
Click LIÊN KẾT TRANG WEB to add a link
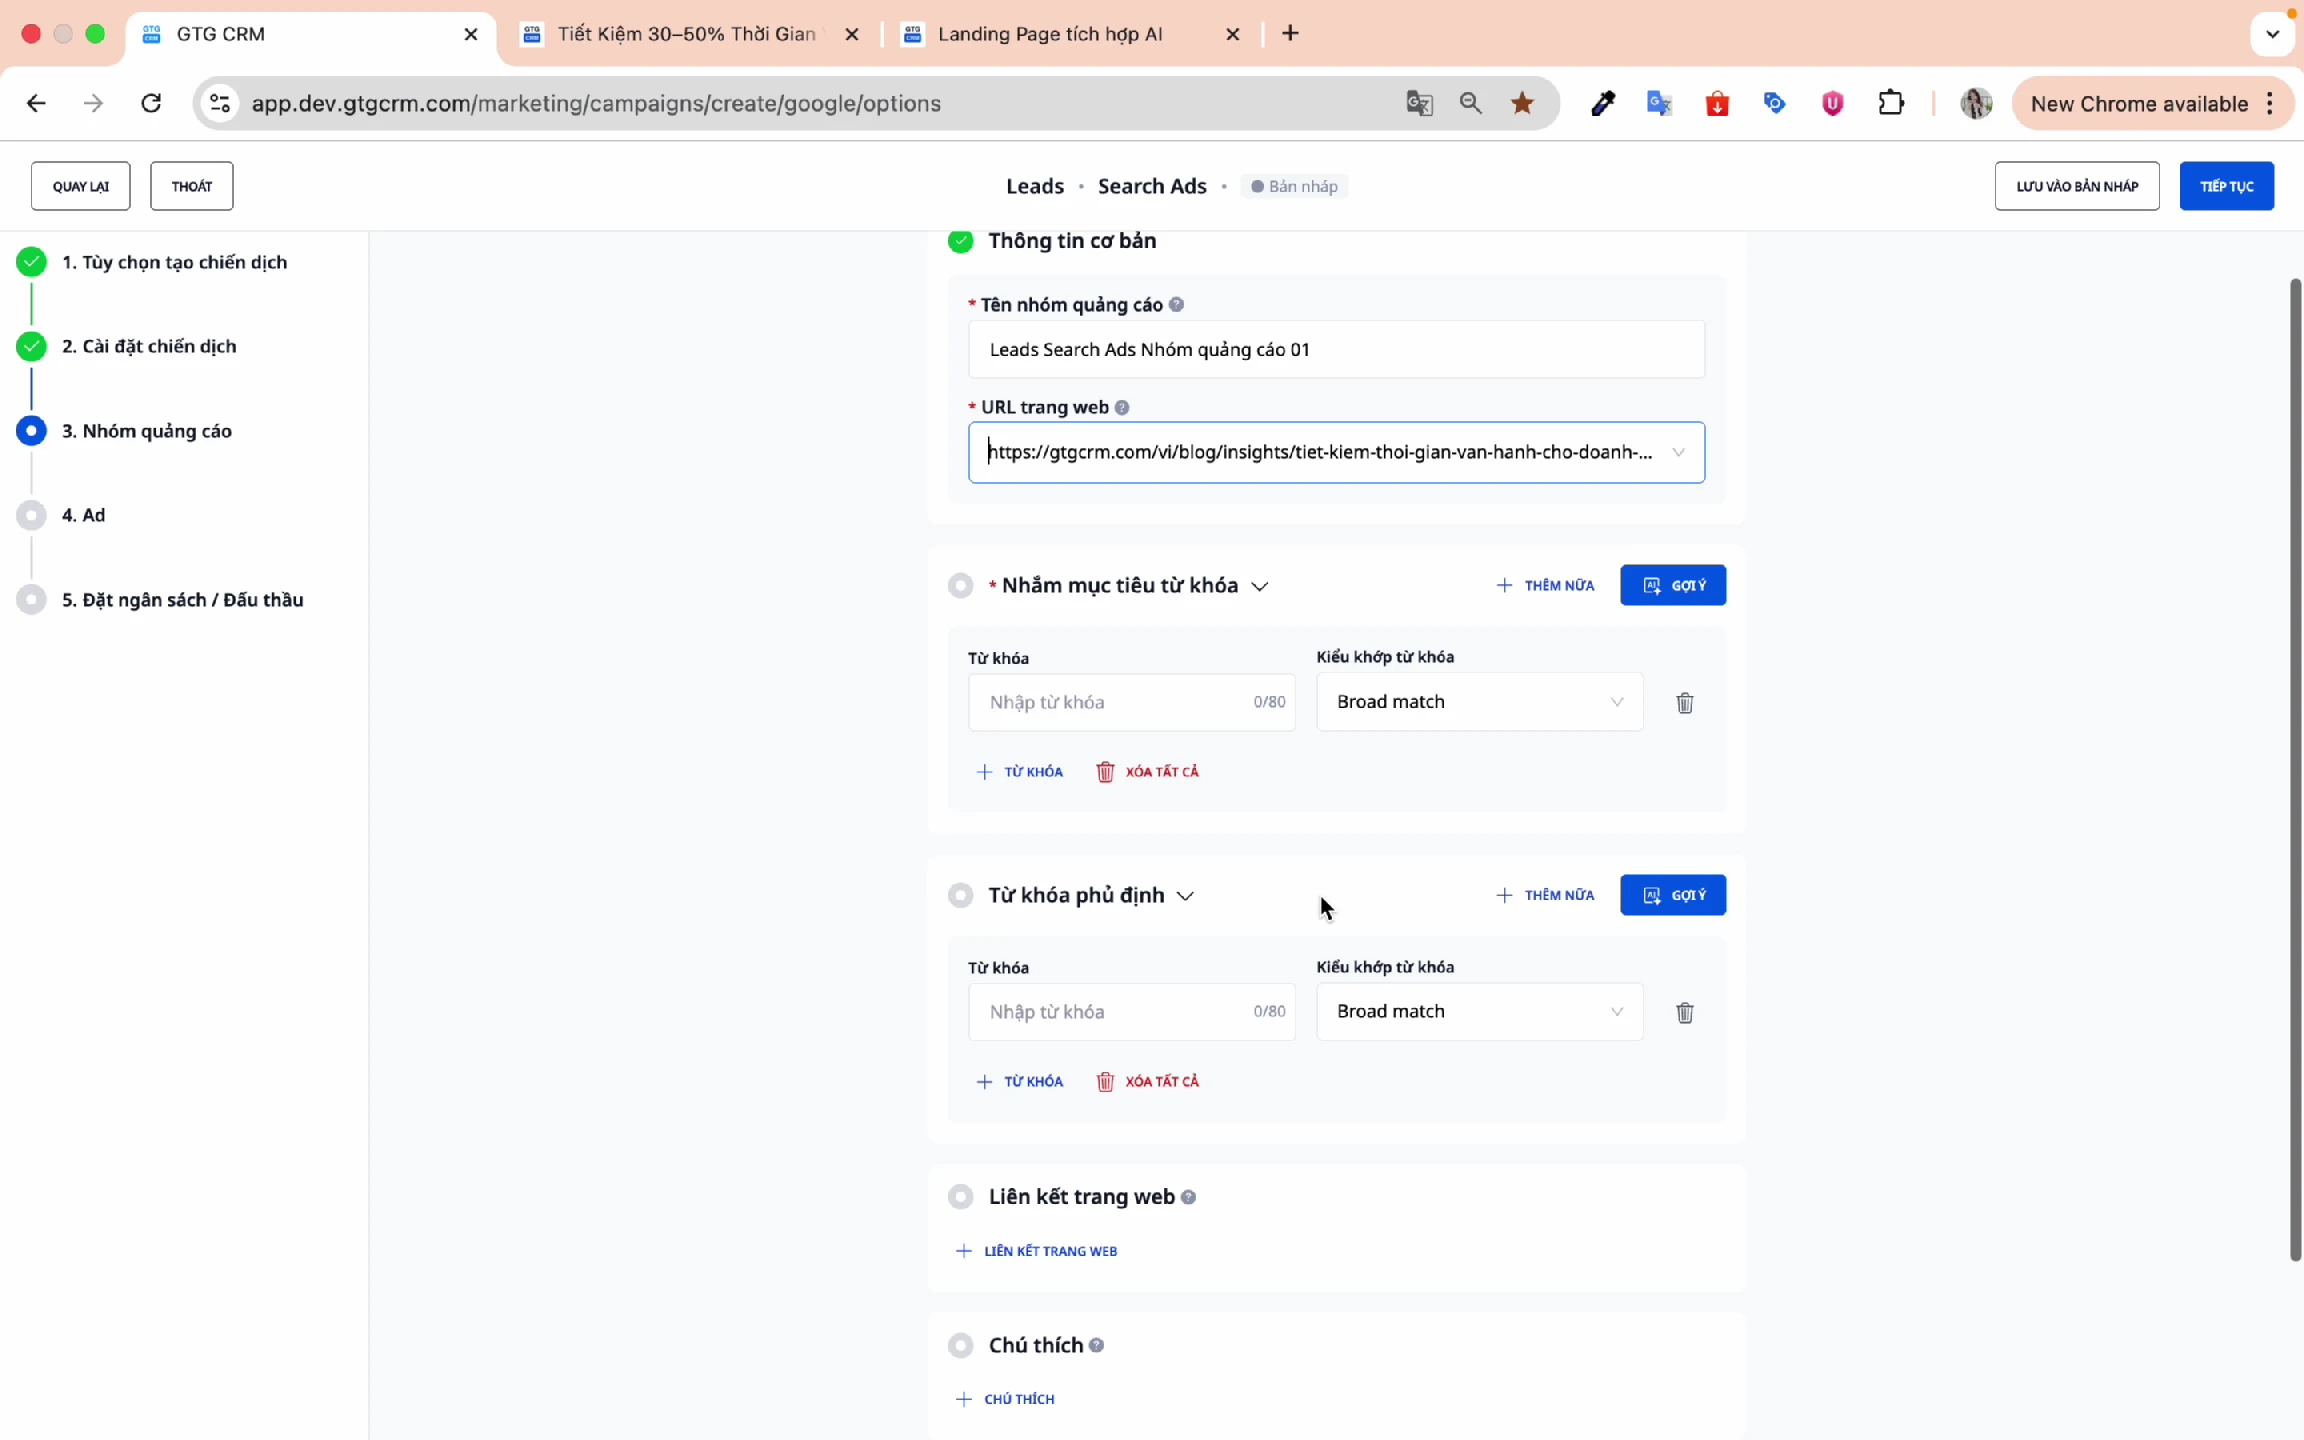[1037, 1250]
